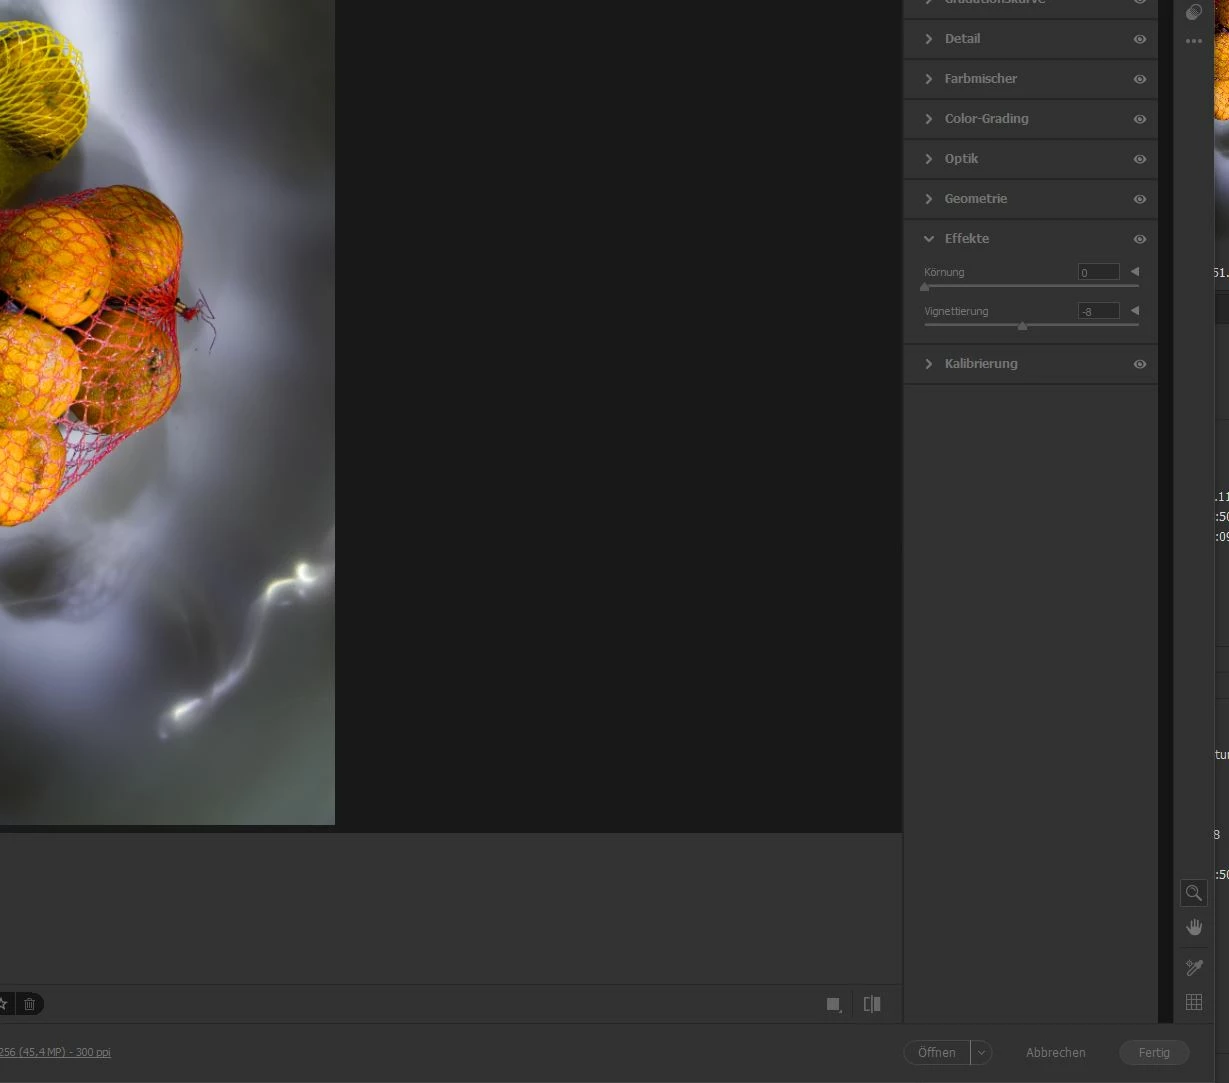Select the Hand tool

[x=1194, y=928]
